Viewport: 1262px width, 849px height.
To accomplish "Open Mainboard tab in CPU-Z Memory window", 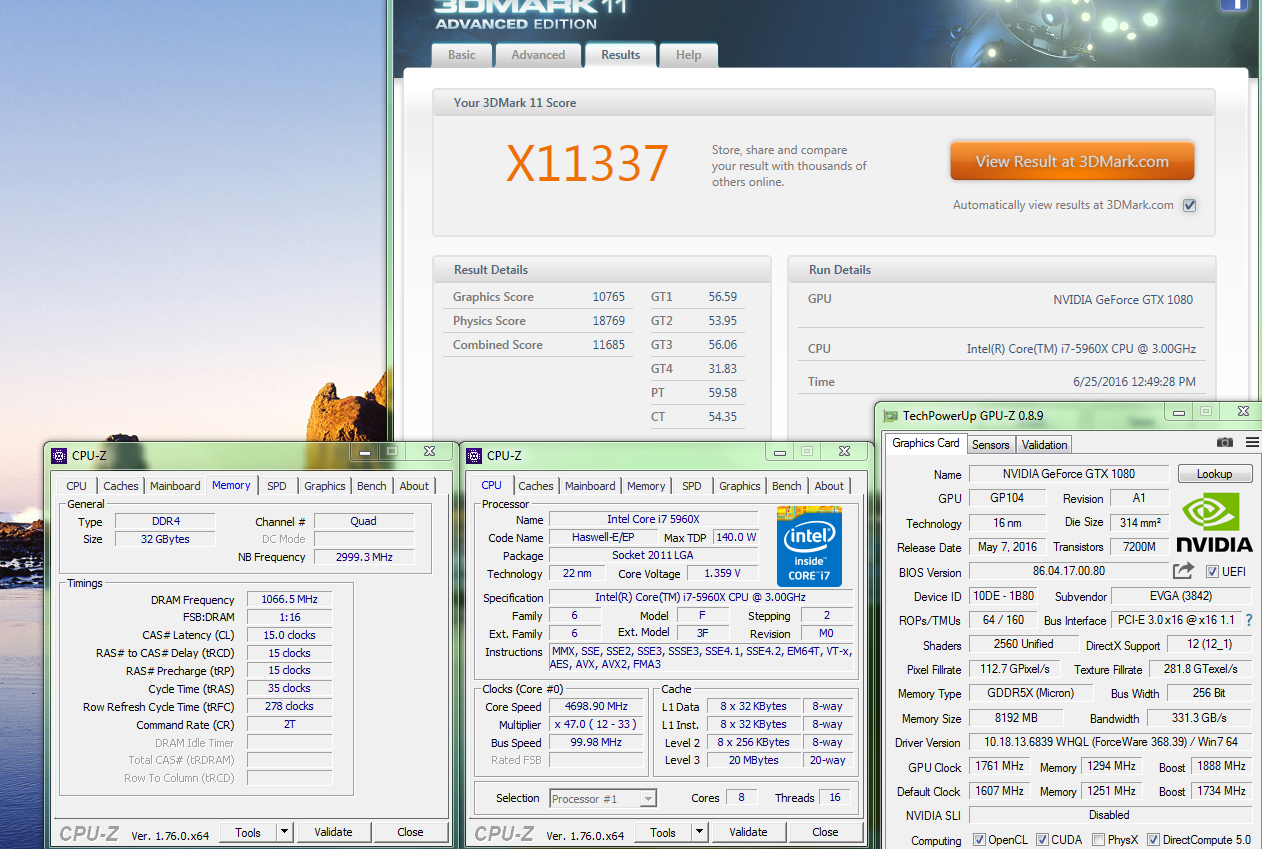I will pyautogui.click(x=175, y=486).
